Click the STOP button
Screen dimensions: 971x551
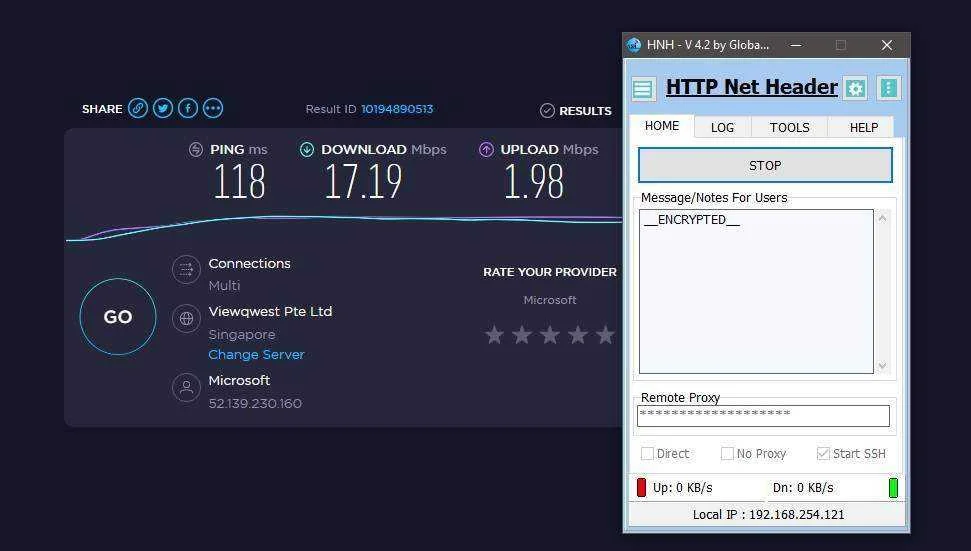tap(765, 165)
